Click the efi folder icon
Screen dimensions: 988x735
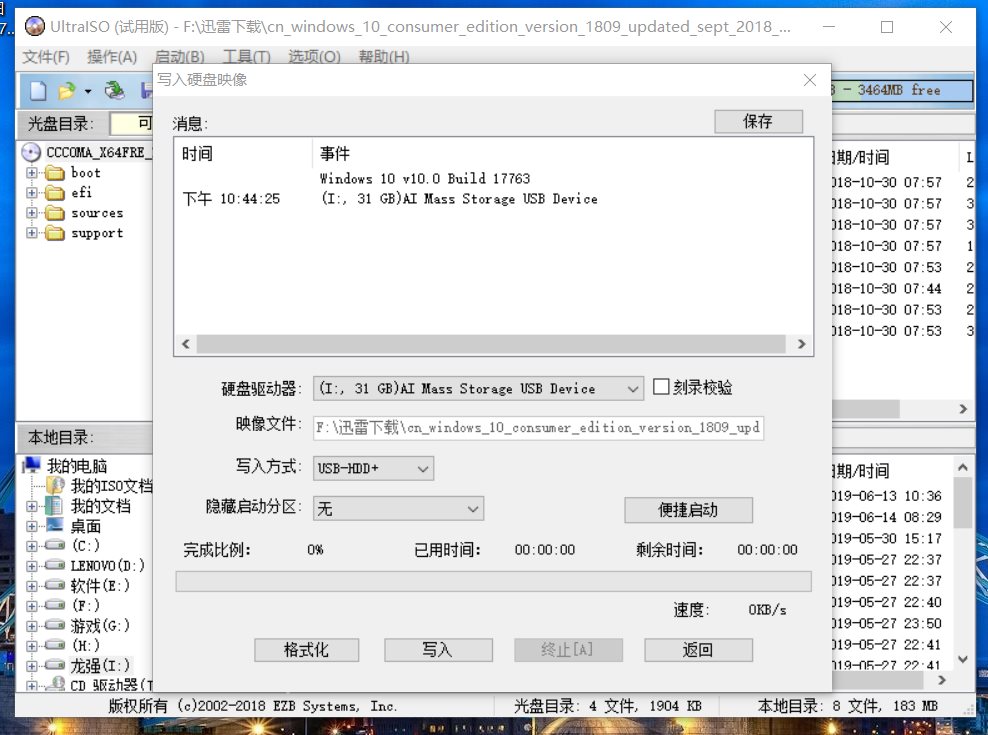pyautogui.click(x=55, y=193)
